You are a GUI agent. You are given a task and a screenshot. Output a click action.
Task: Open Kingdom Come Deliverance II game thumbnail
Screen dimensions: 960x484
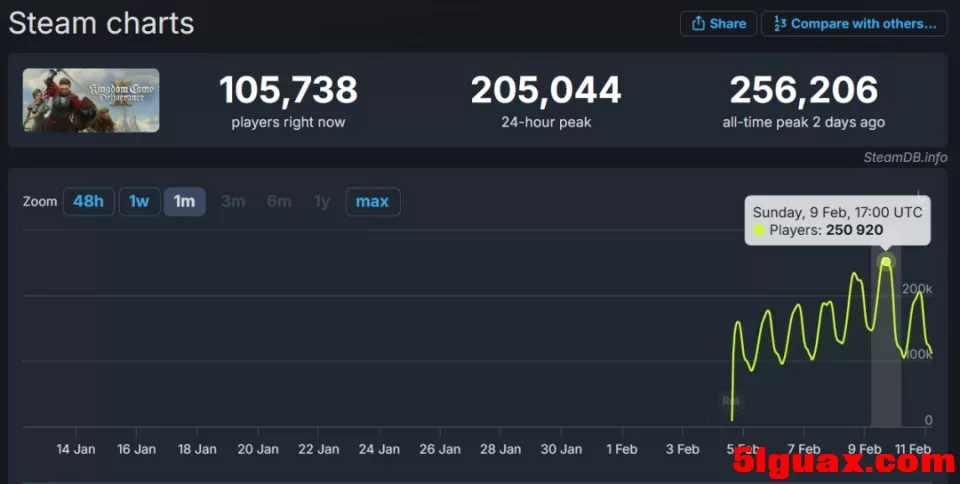(x=91, y=100)
